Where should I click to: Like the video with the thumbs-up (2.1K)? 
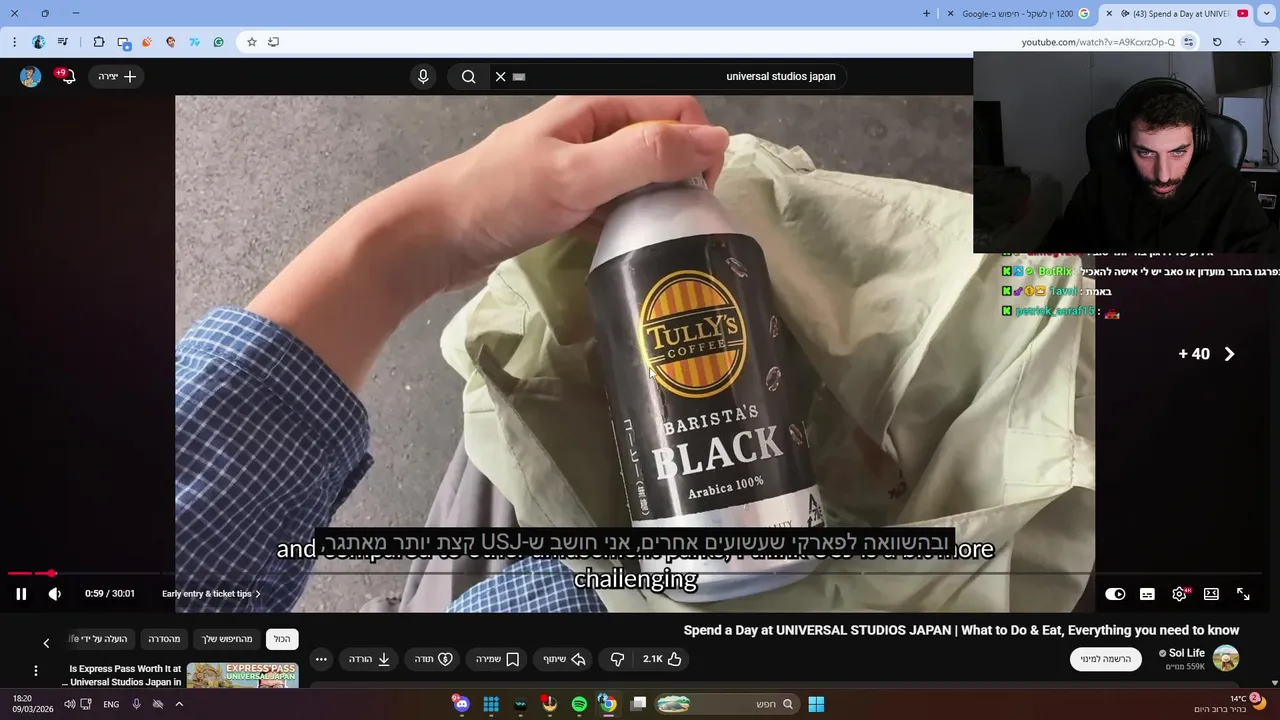[662, 659]
